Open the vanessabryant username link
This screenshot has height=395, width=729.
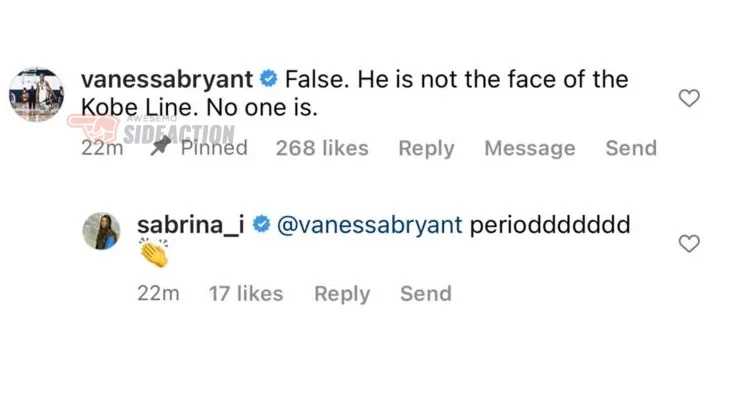coord(167,79)
